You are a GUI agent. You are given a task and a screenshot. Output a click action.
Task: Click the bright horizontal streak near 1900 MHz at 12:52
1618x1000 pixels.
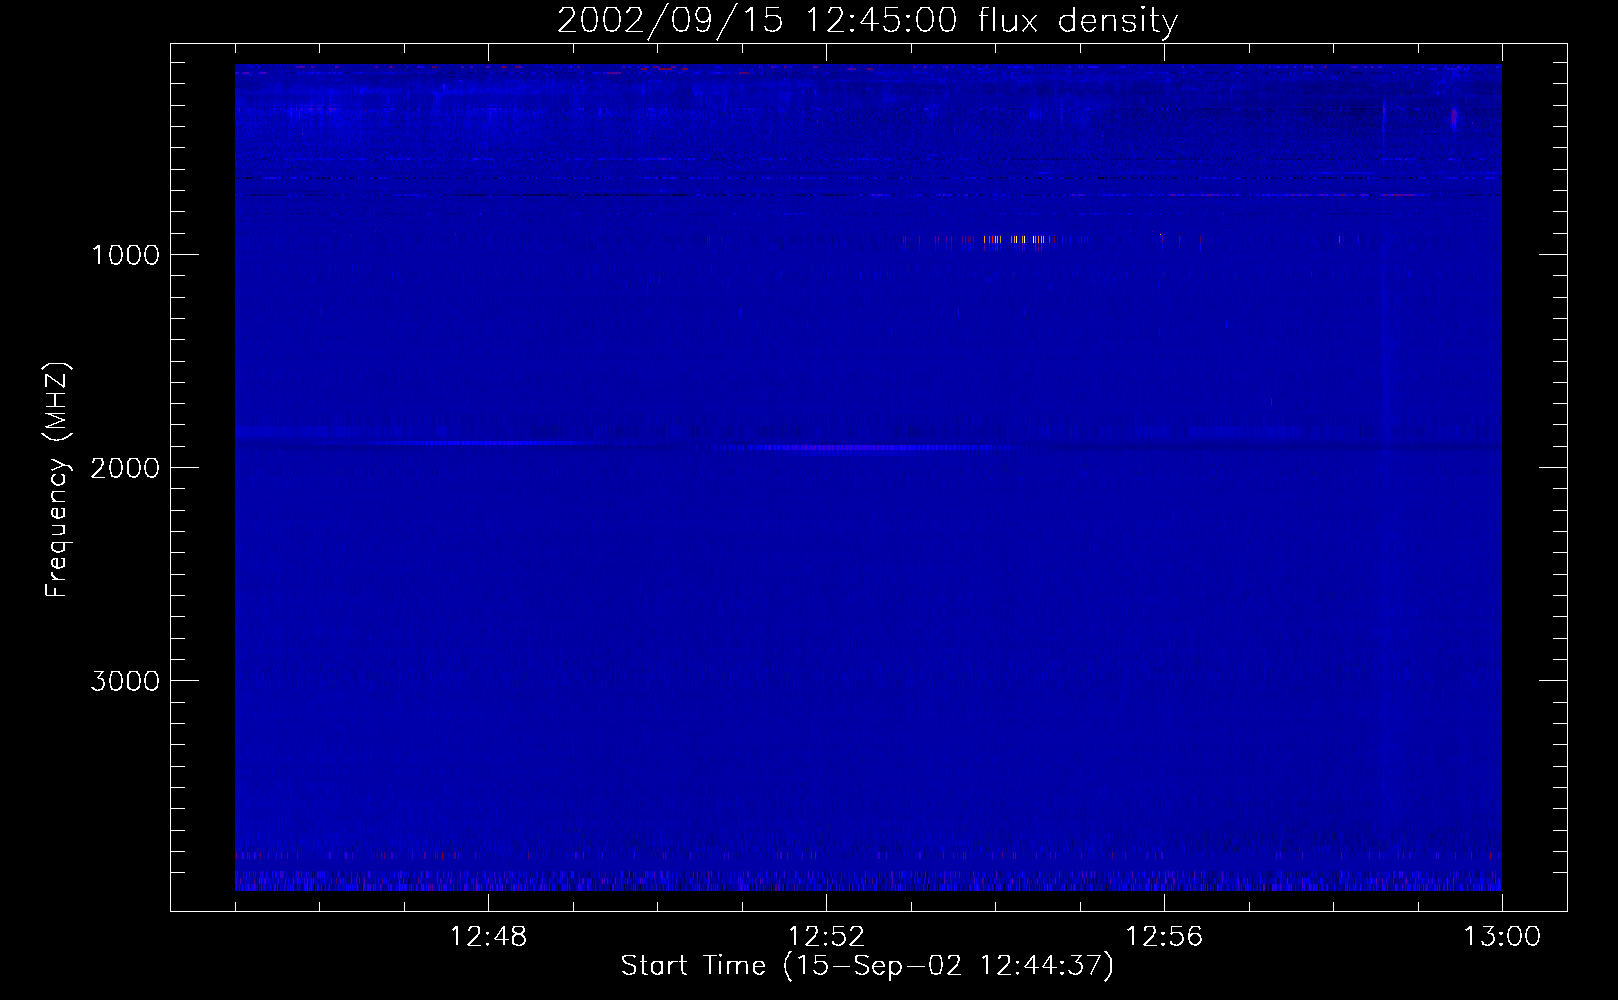pos(850,447)
